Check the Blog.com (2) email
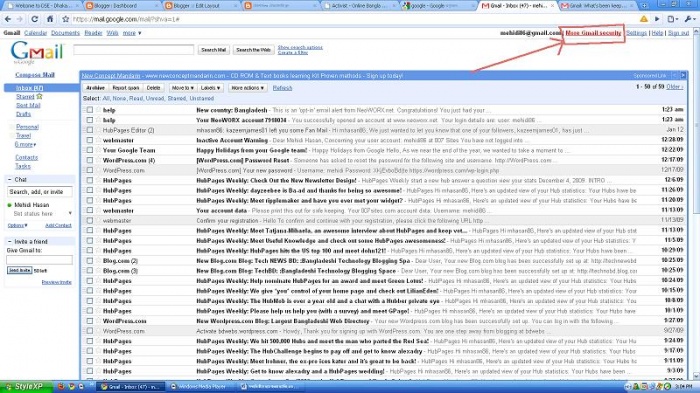The width and height of the screenshot is (700, 393). [x=90, y=261]
